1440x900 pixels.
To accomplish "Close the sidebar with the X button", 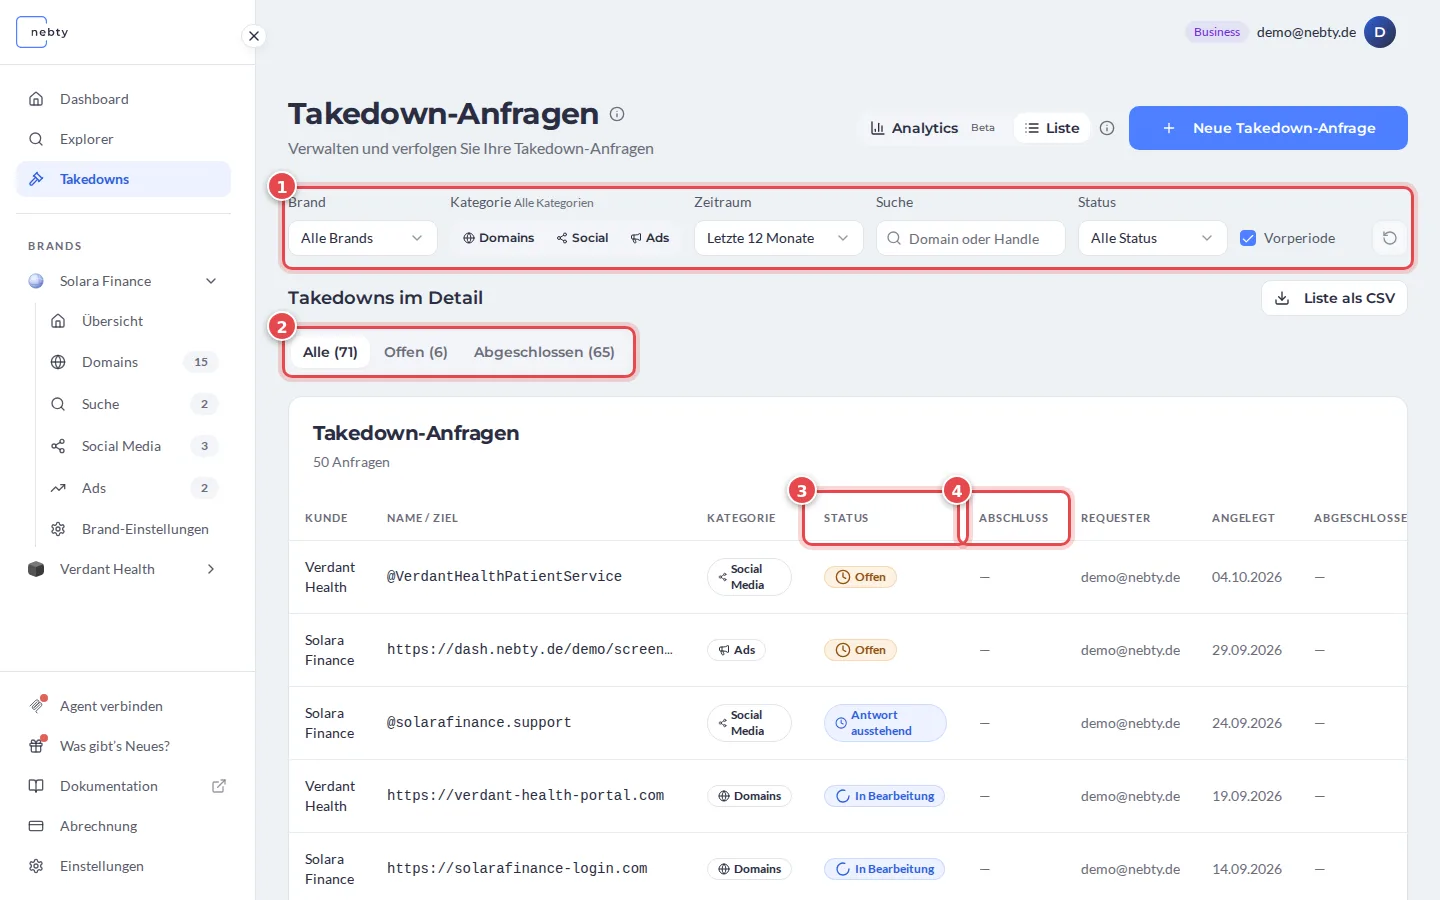I will pos(254,36).
